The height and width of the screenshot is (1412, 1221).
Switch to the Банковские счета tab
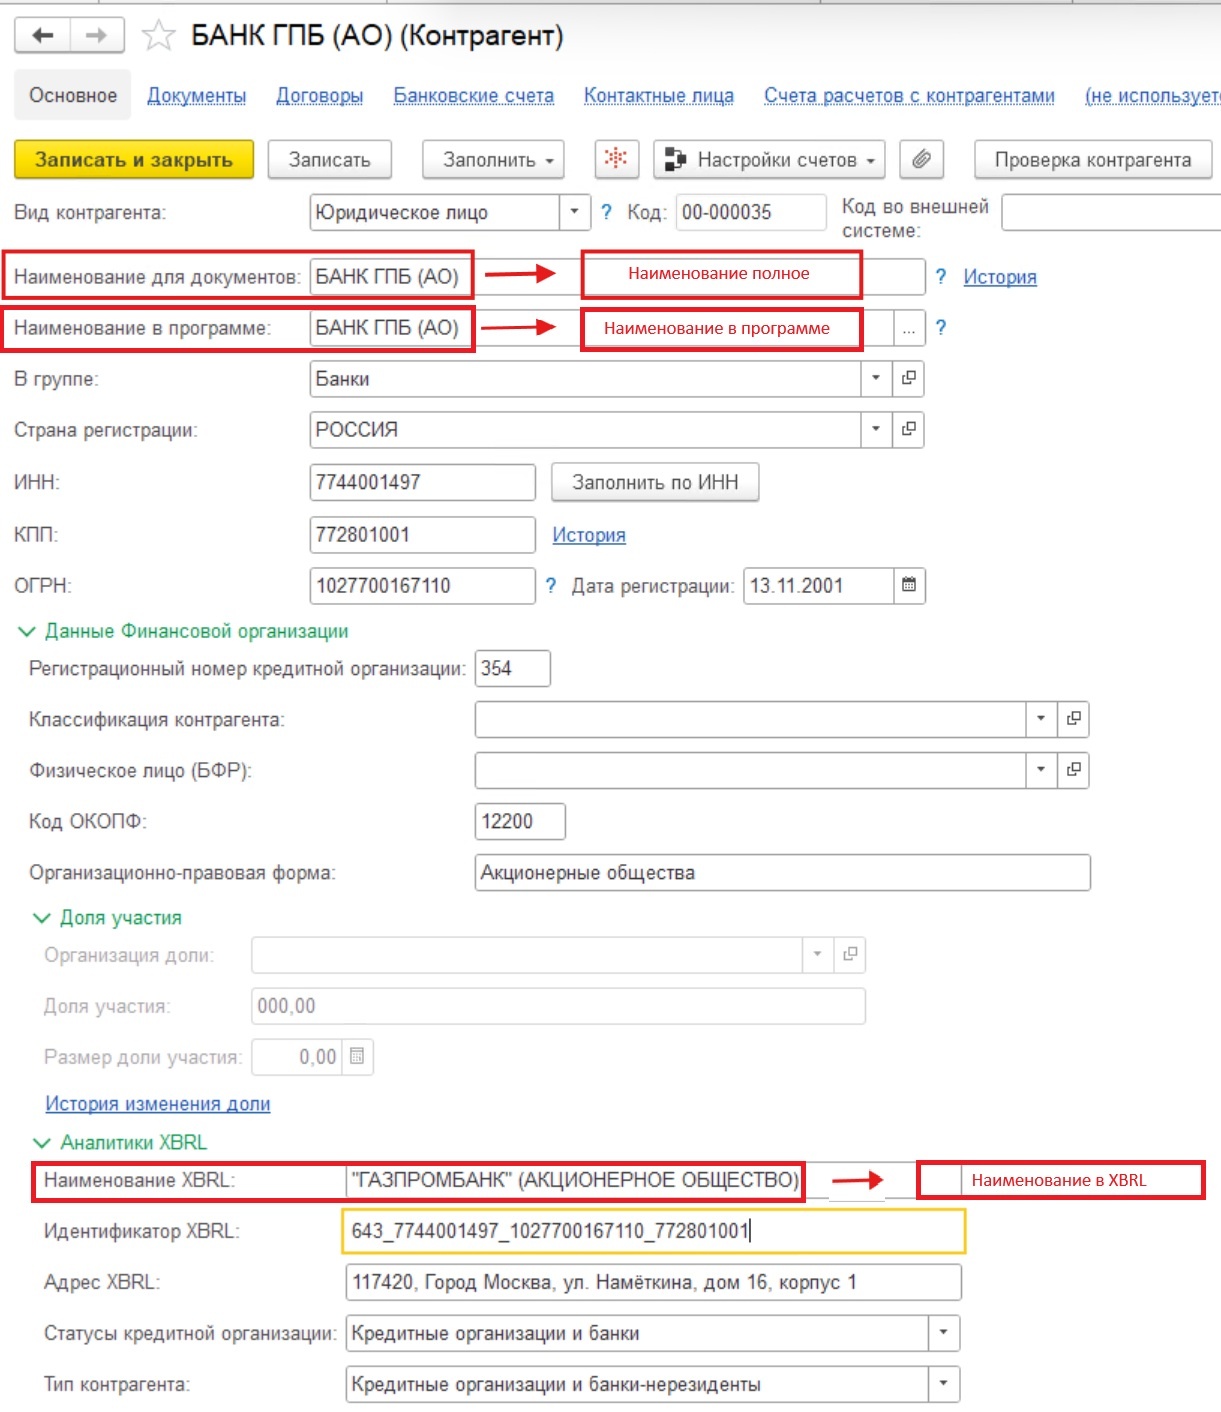(x=473, y=96)
